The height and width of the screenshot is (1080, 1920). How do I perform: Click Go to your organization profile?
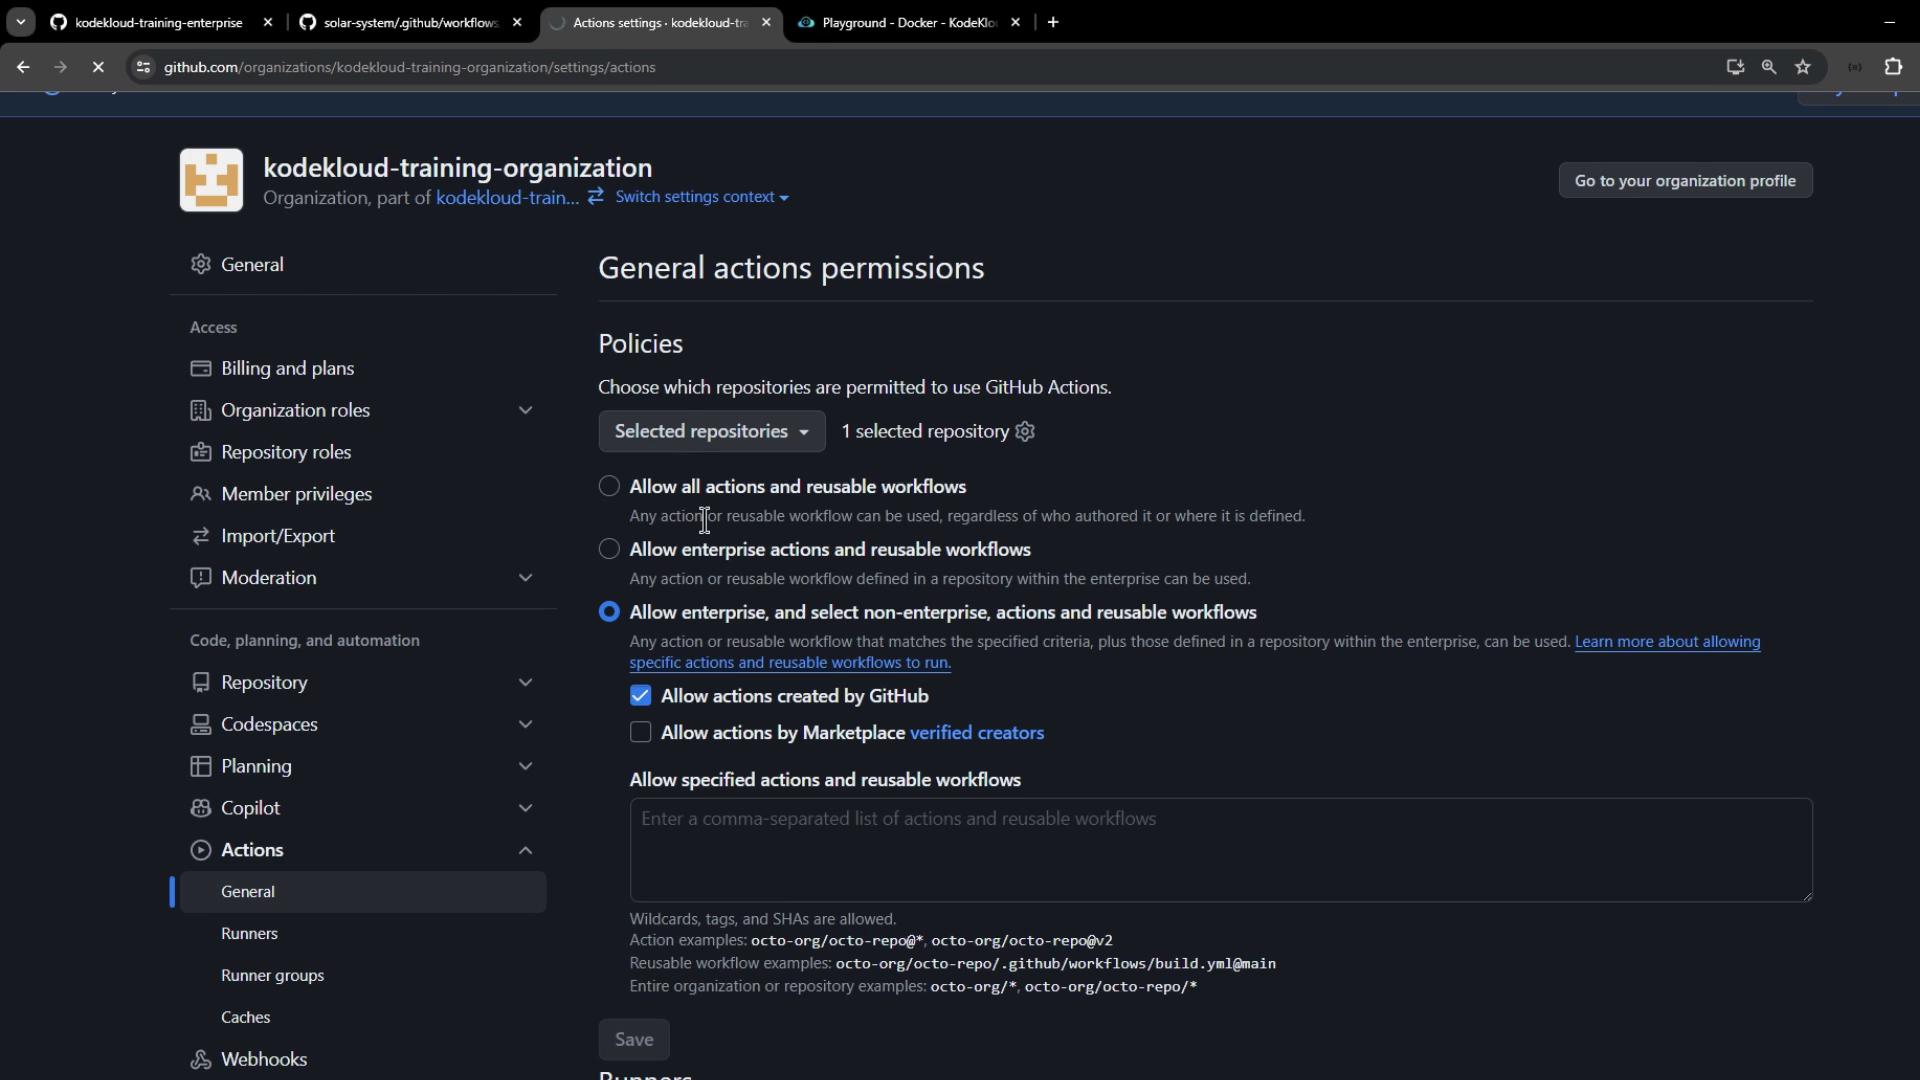[x=1685, y=180]
